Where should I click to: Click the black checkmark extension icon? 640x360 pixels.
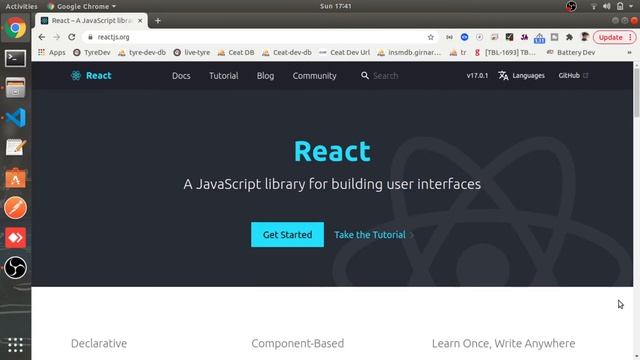pos(509,37)
